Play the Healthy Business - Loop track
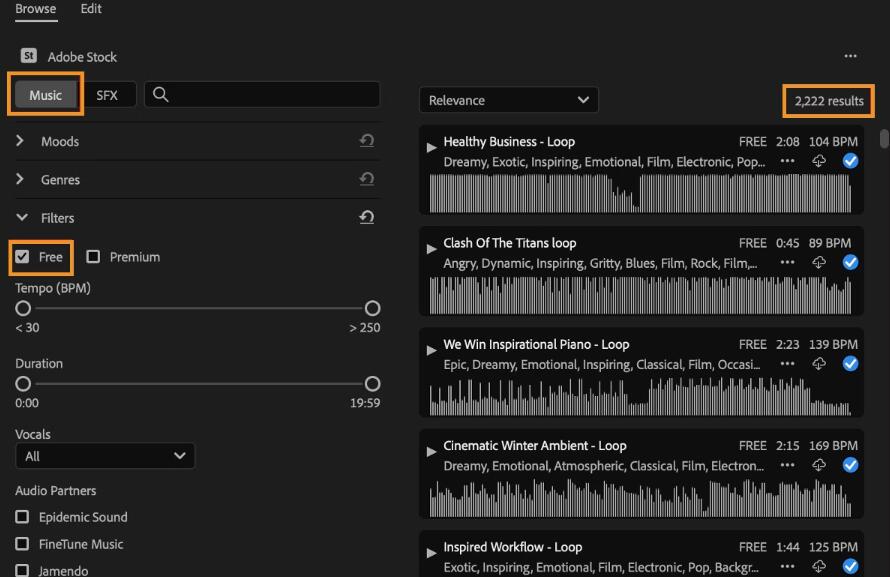This screenshot has width=890, height=577. tap(431, 147)
